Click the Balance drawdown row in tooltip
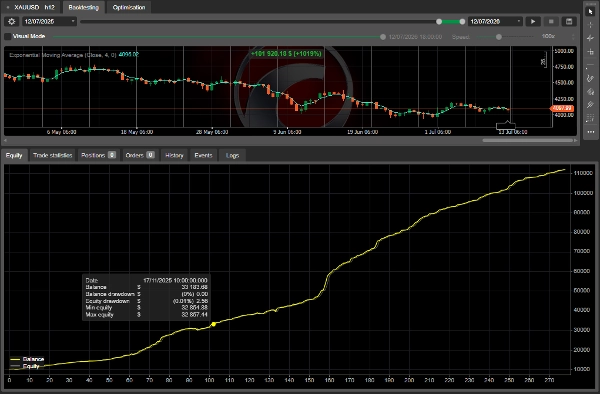 [x=147, y=294]
